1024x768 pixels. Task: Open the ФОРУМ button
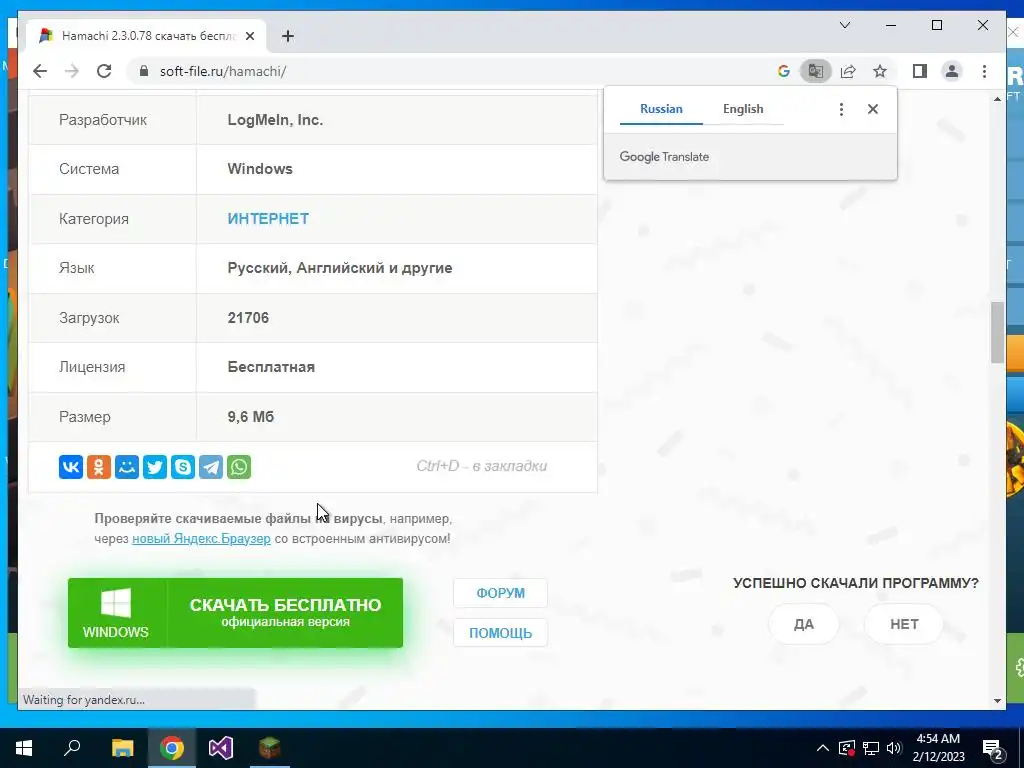pyautogui.click(x=500, y=593)
